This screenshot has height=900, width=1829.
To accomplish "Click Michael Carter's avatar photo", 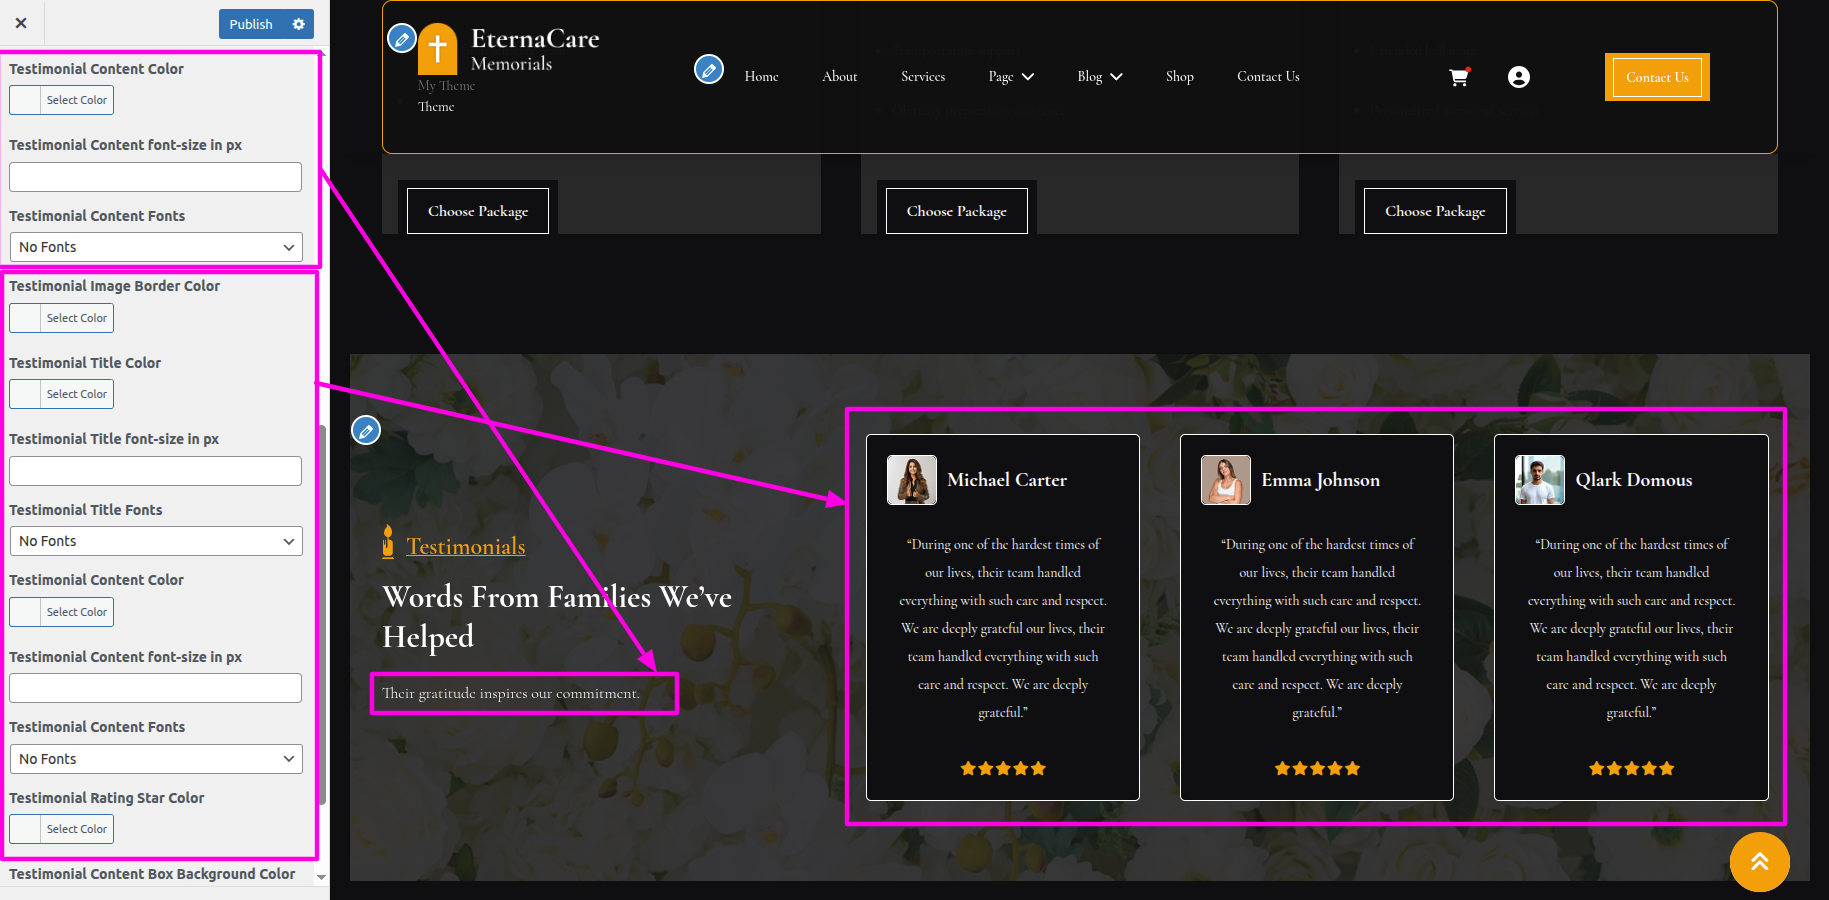I will tap(911, 480).
